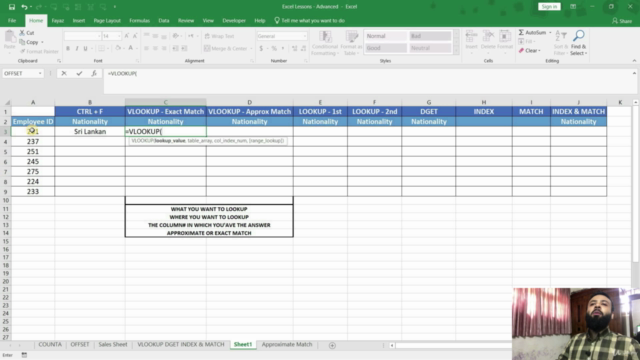Switch to the Data tab
The width and height of the screenshot is (640, 360).
click(164, 20)
